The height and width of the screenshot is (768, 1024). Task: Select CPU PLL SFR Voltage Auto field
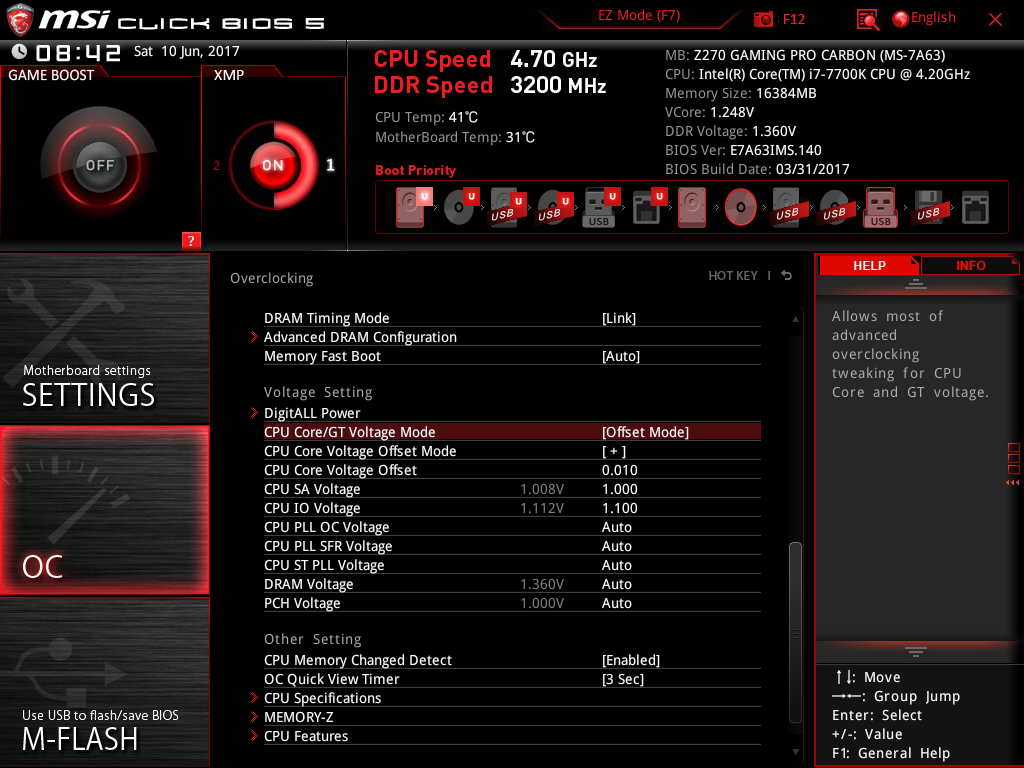[x=616, y=546]
